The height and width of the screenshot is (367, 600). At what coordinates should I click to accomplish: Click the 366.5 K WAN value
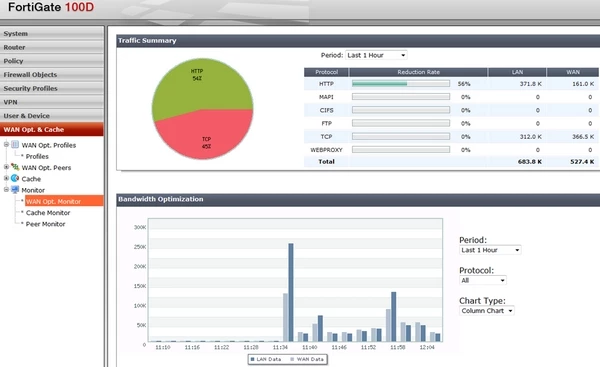pyautogui.click(x=583, y=136)
